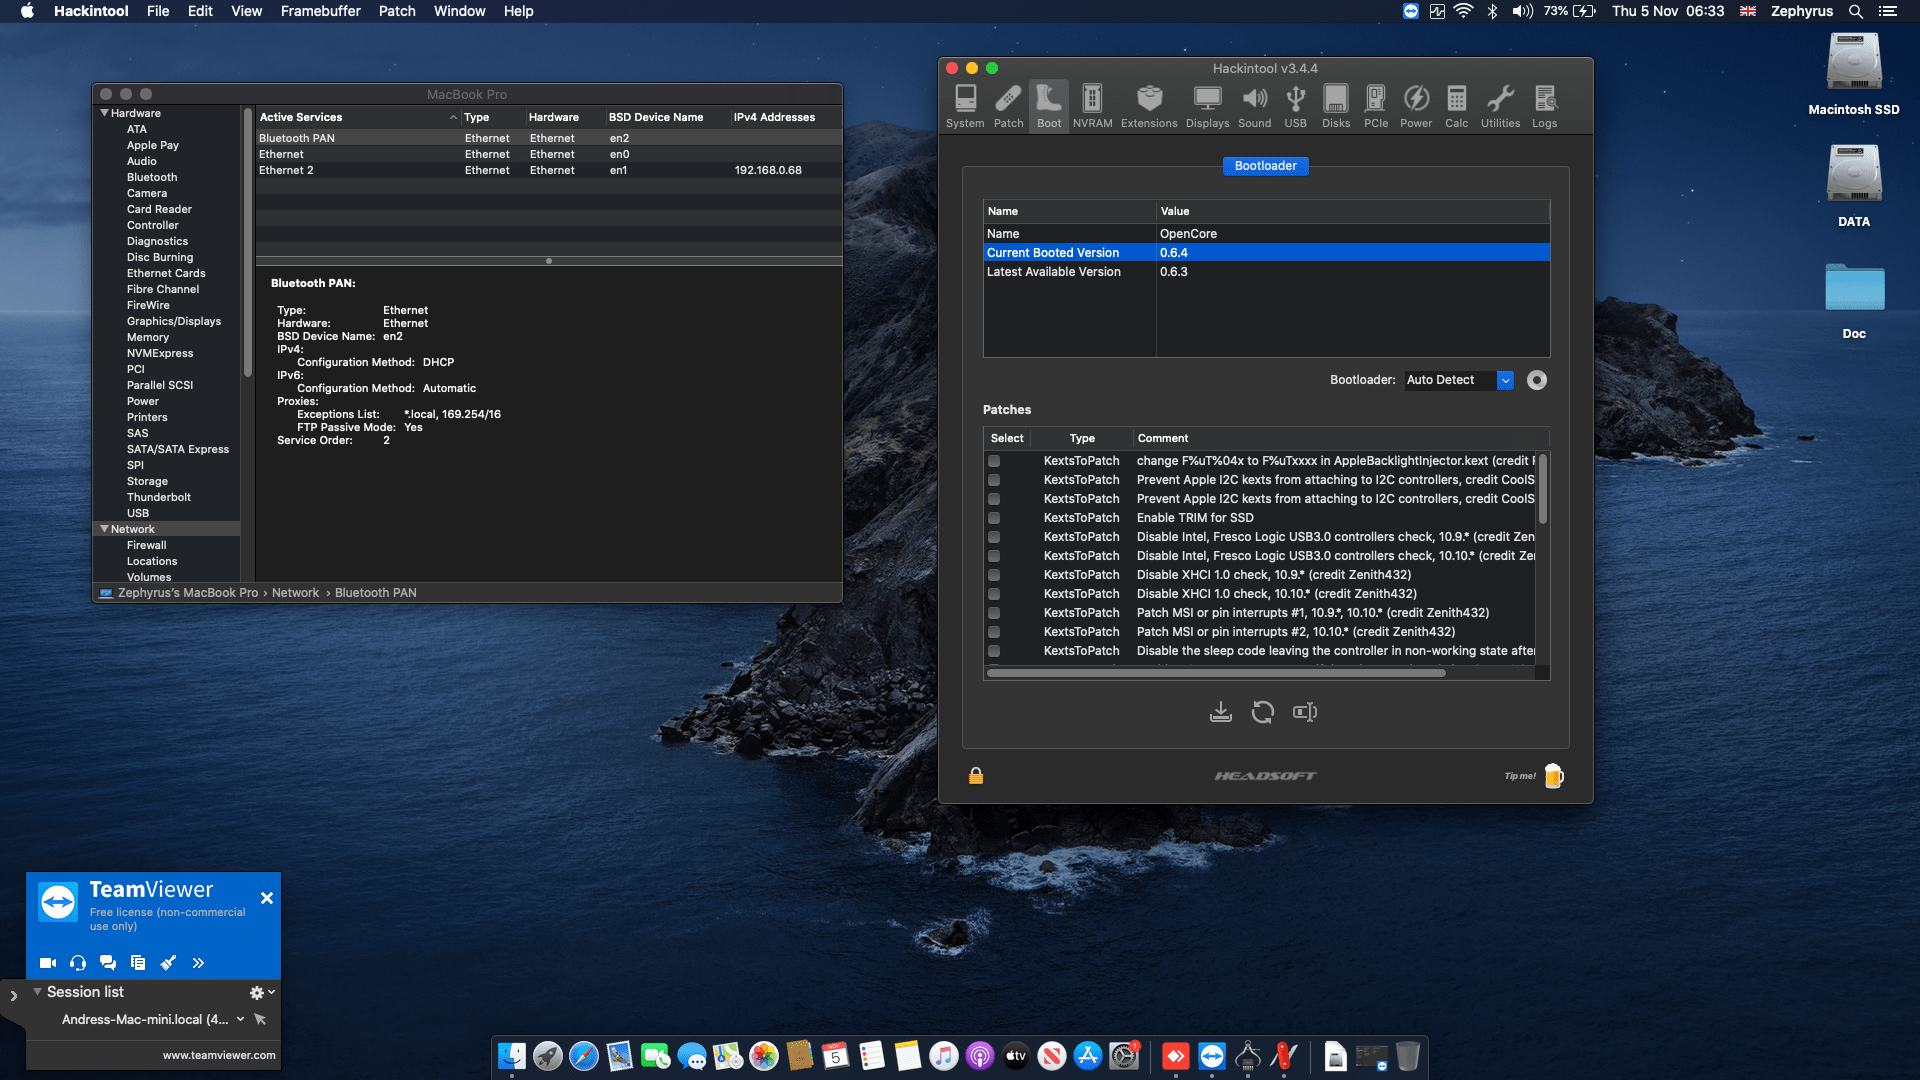Click the sidebar scrollbar in MacBook Pro window
The height and width of the screenshot is (1080, 1920).
tap(247, 242)
